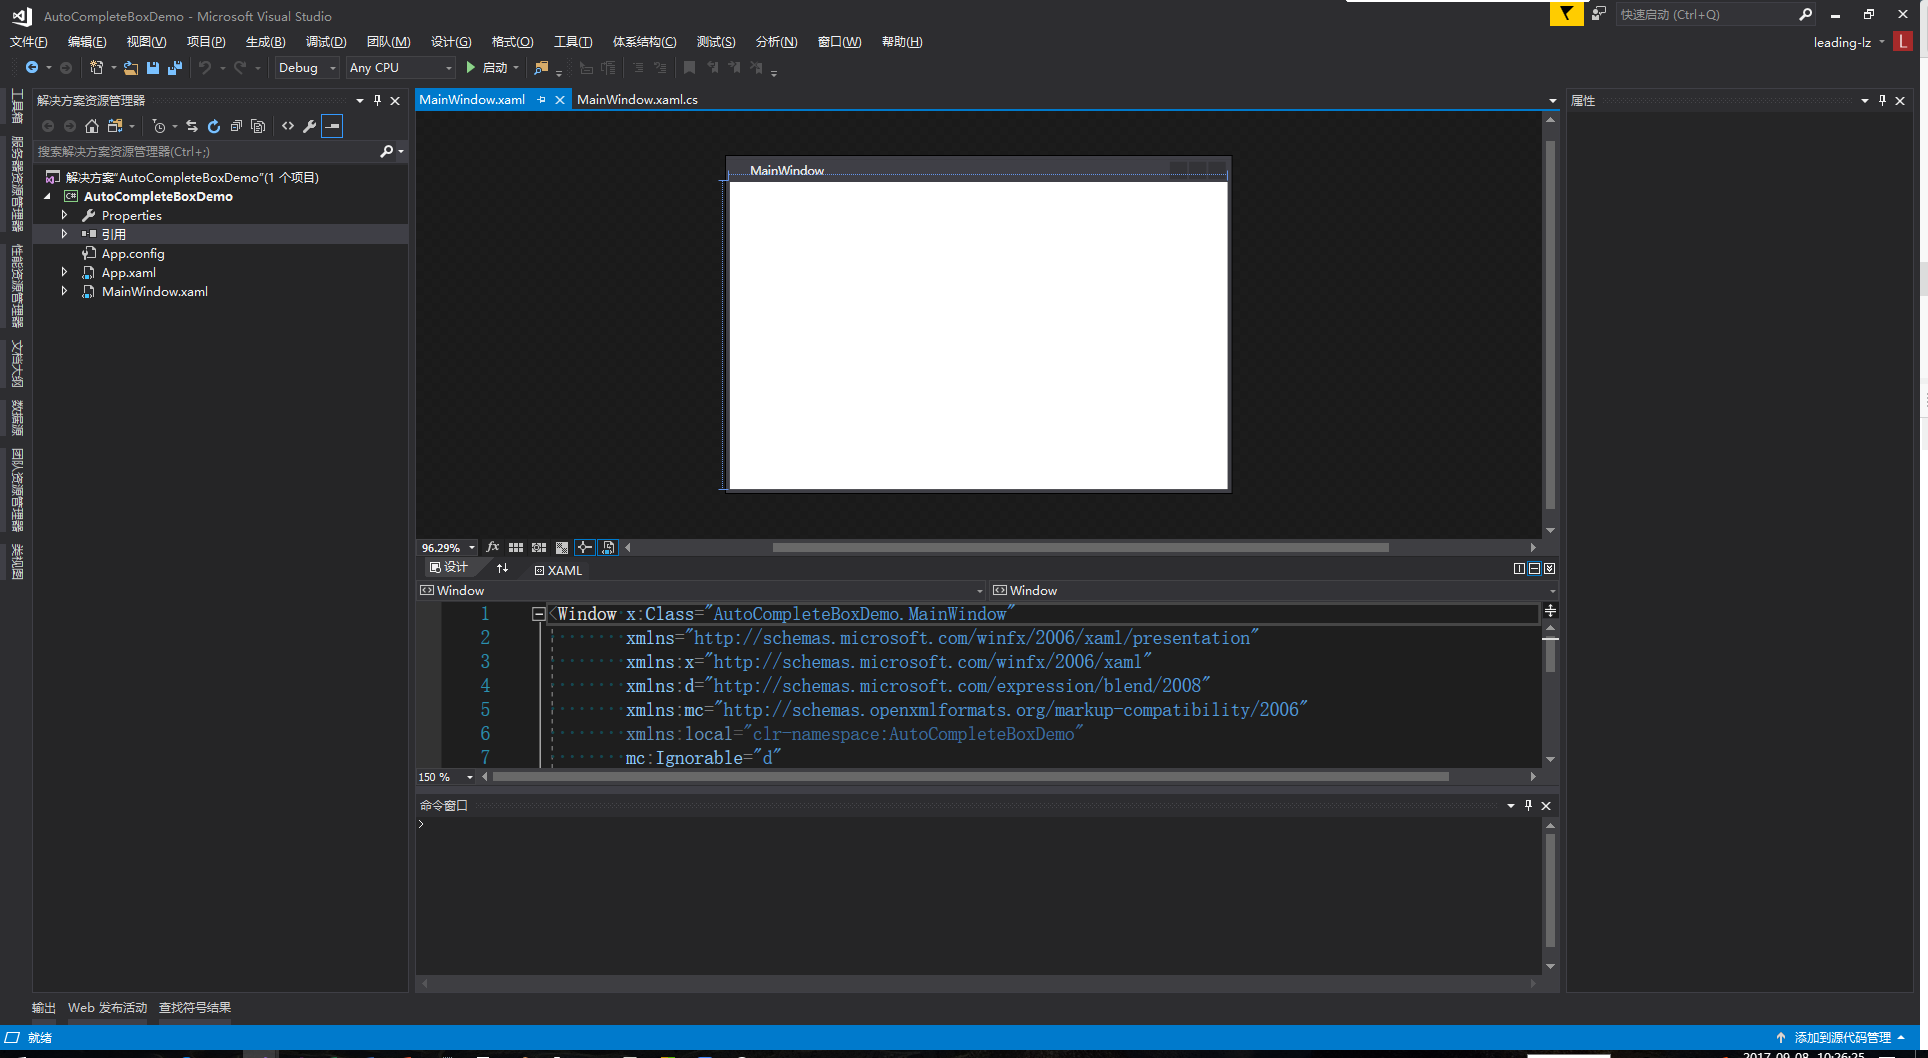
Task: Collapse all items in Solution Explorer
Action: (x=236, y=126)
